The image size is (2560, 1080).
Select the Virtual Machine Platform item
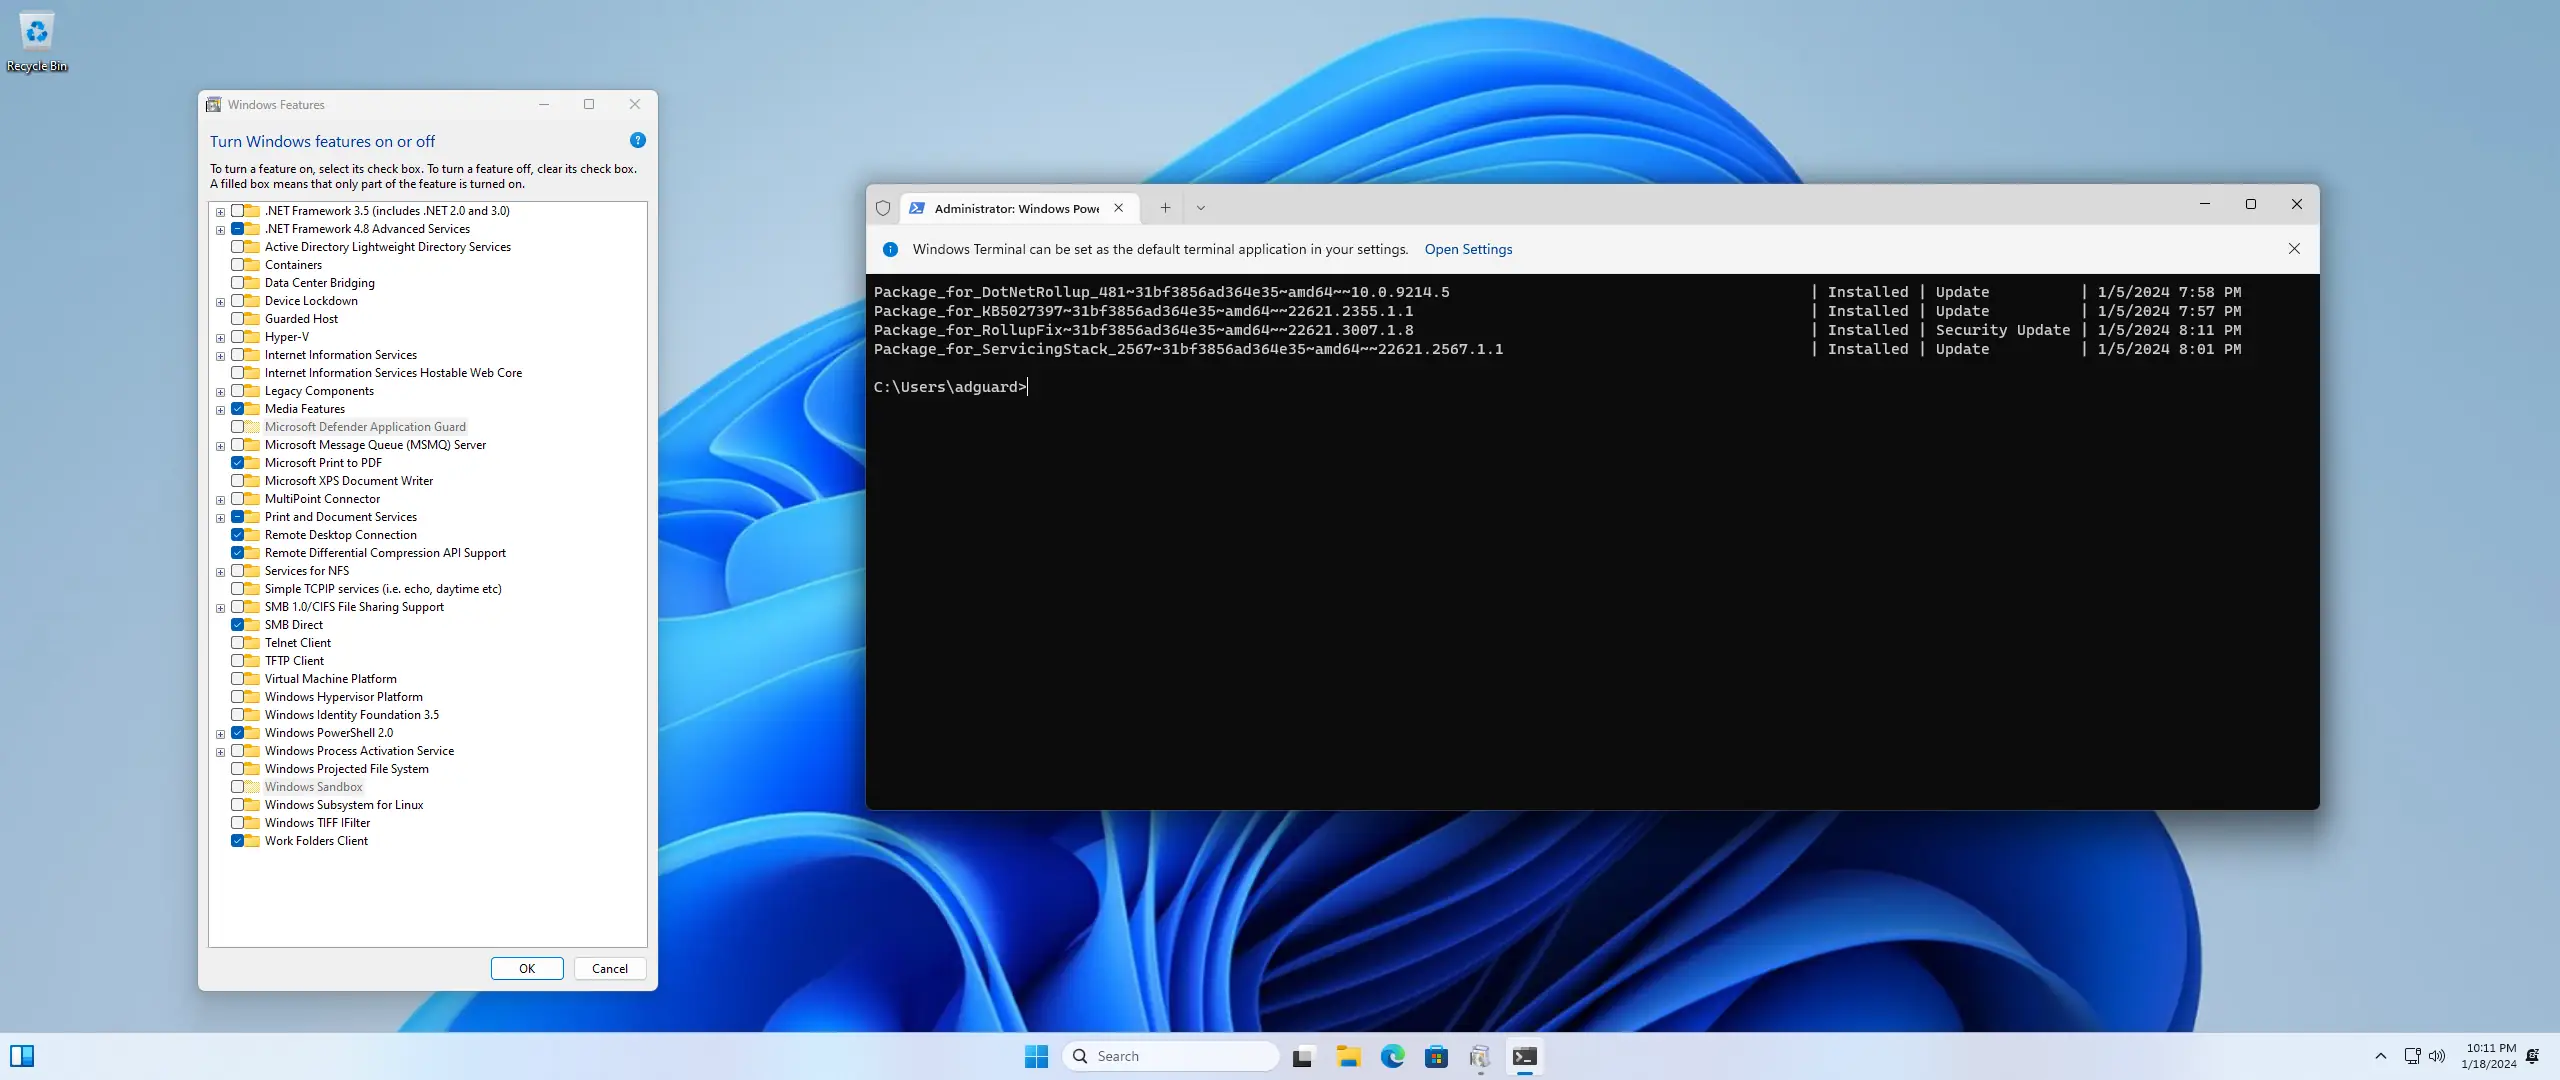tap(330, 679)
